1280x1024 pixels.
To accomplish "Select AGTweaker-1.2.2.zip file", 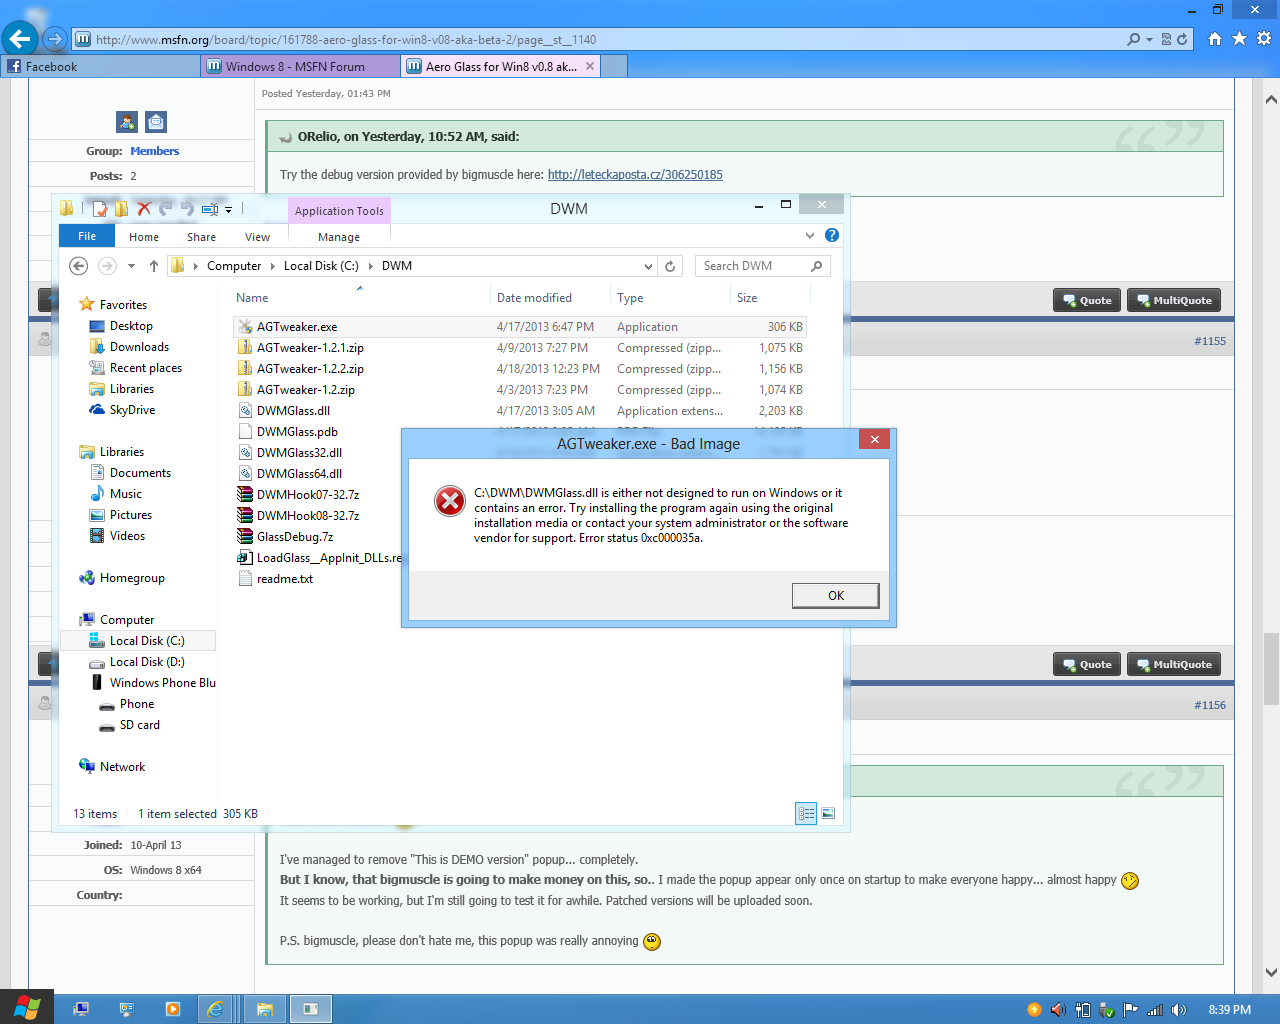I will point(310,369).
